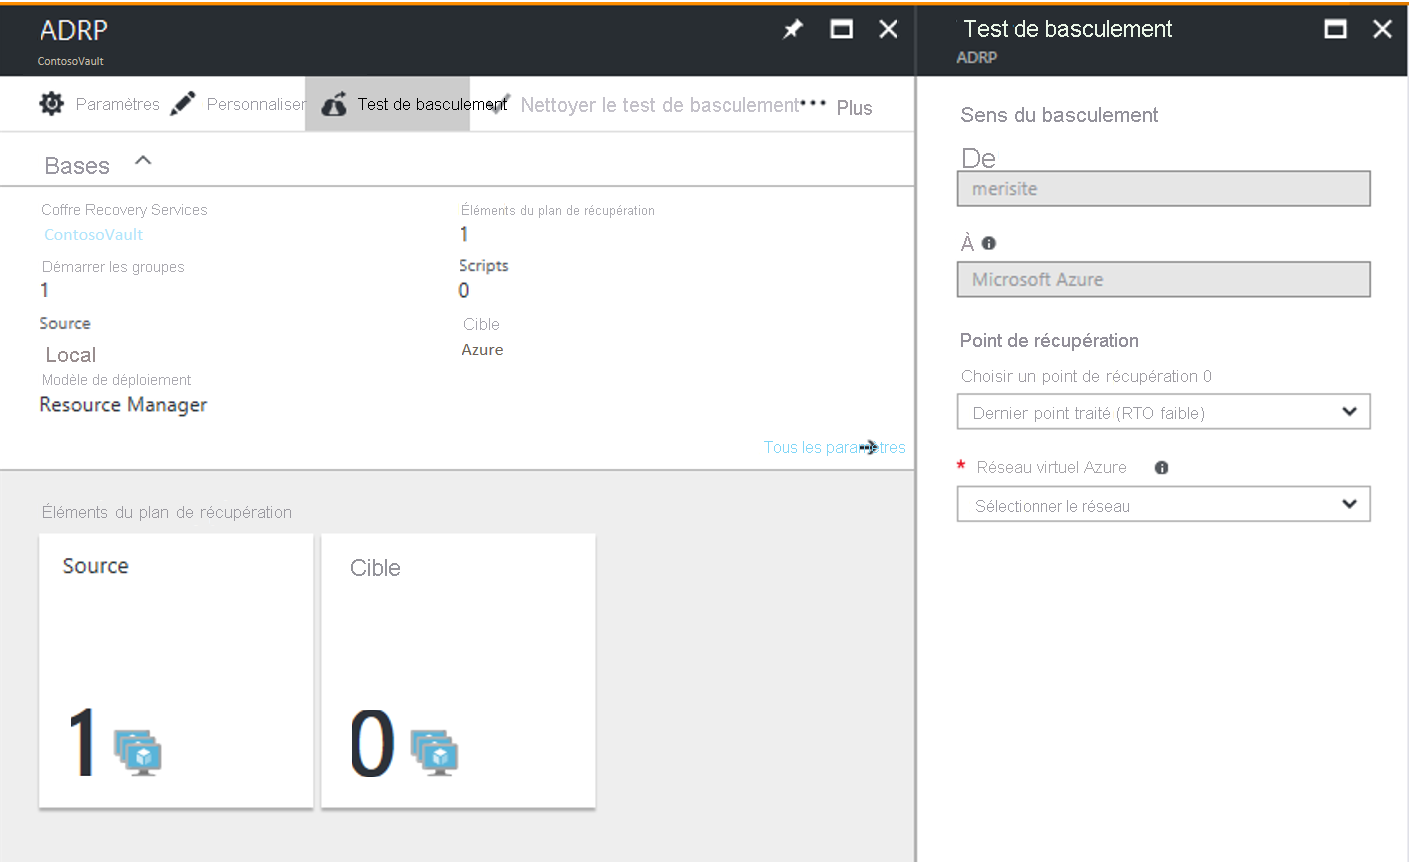The height and width of the screenshot is (868, 1412).
Task: Click the merisite De field
Action: [x=1164, y=189]
